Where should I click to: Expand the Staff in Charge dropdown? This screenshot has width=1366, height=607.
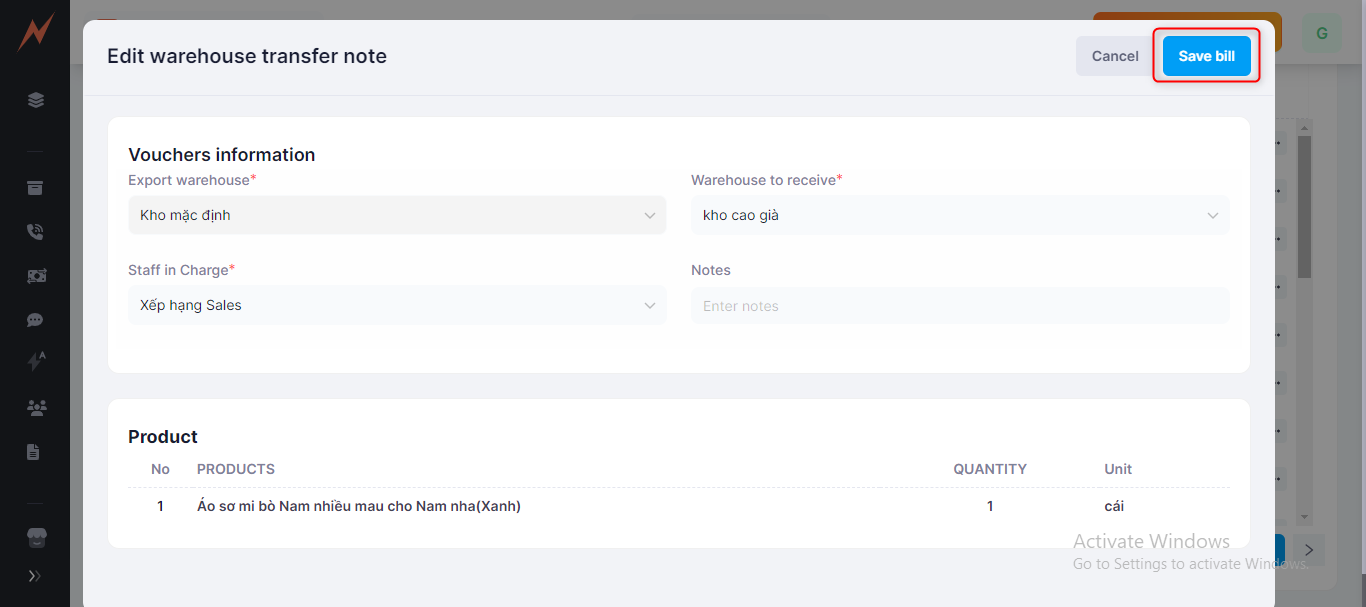(396, 305)
